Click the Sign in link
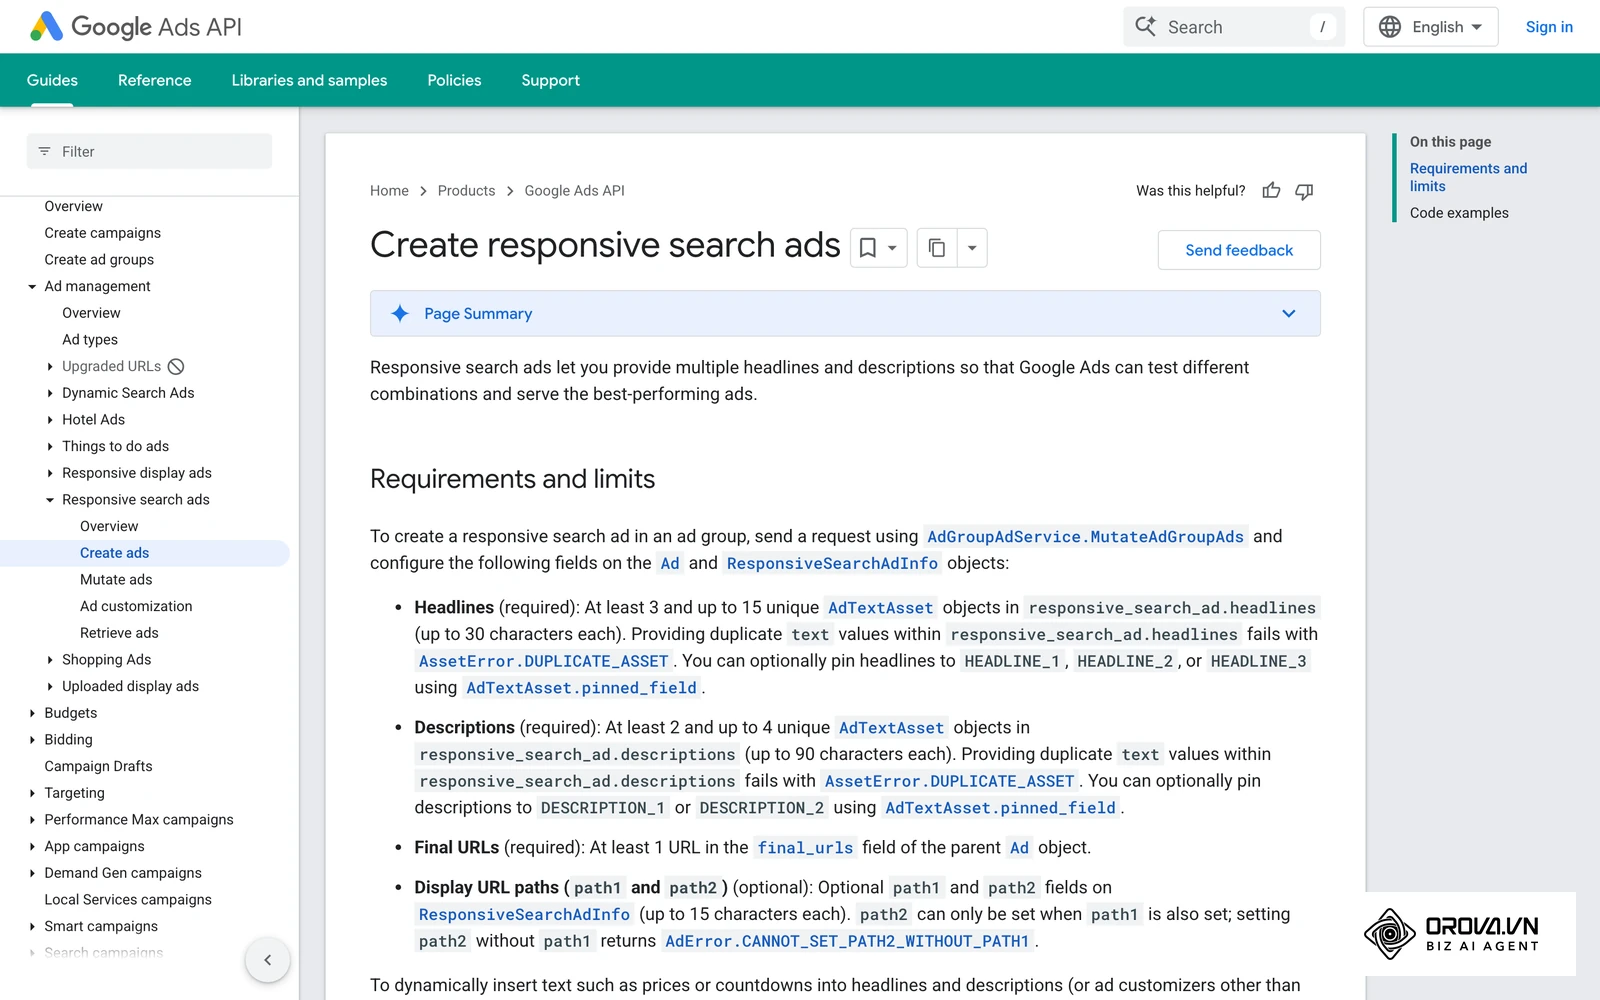This screenshot has height=1000, width=1600. 1549,27
